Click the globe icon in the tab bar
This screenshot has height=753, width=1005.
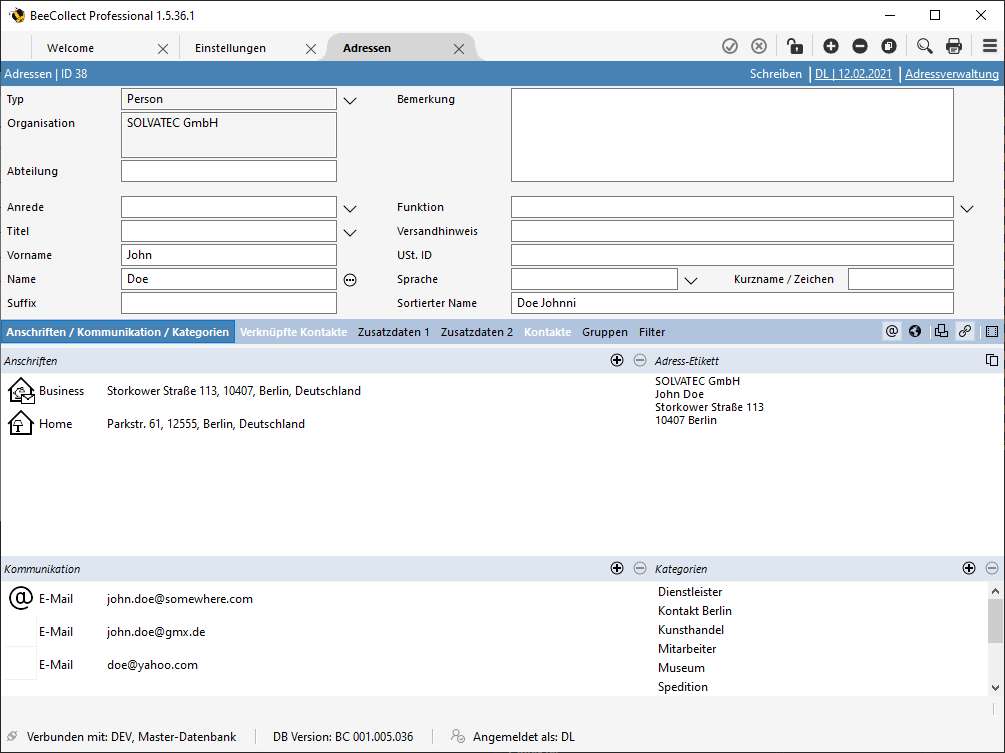[915, 332]
